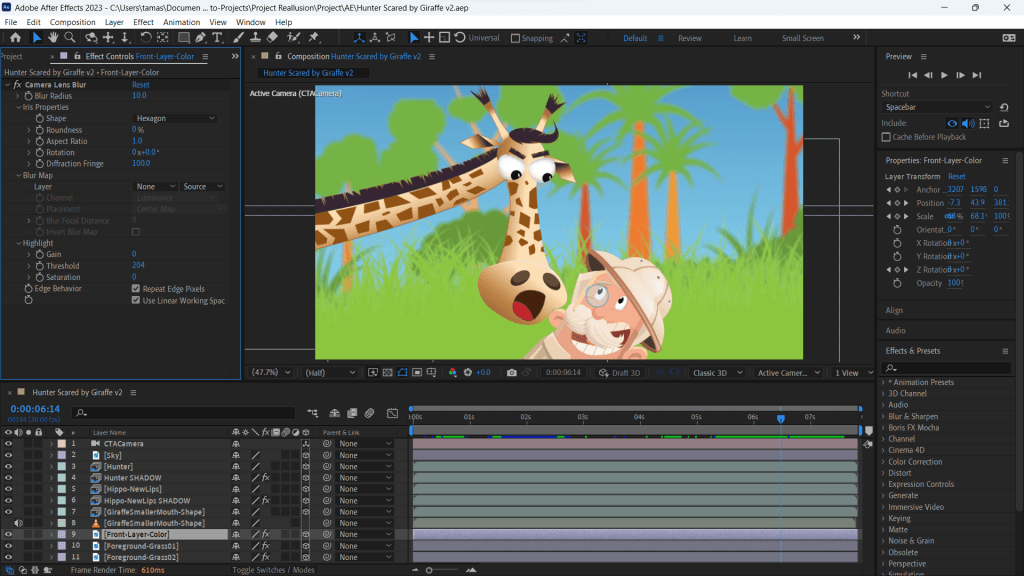
Task: Toggle motion blur icon in timeline
Action: click(x=370, y=413)
